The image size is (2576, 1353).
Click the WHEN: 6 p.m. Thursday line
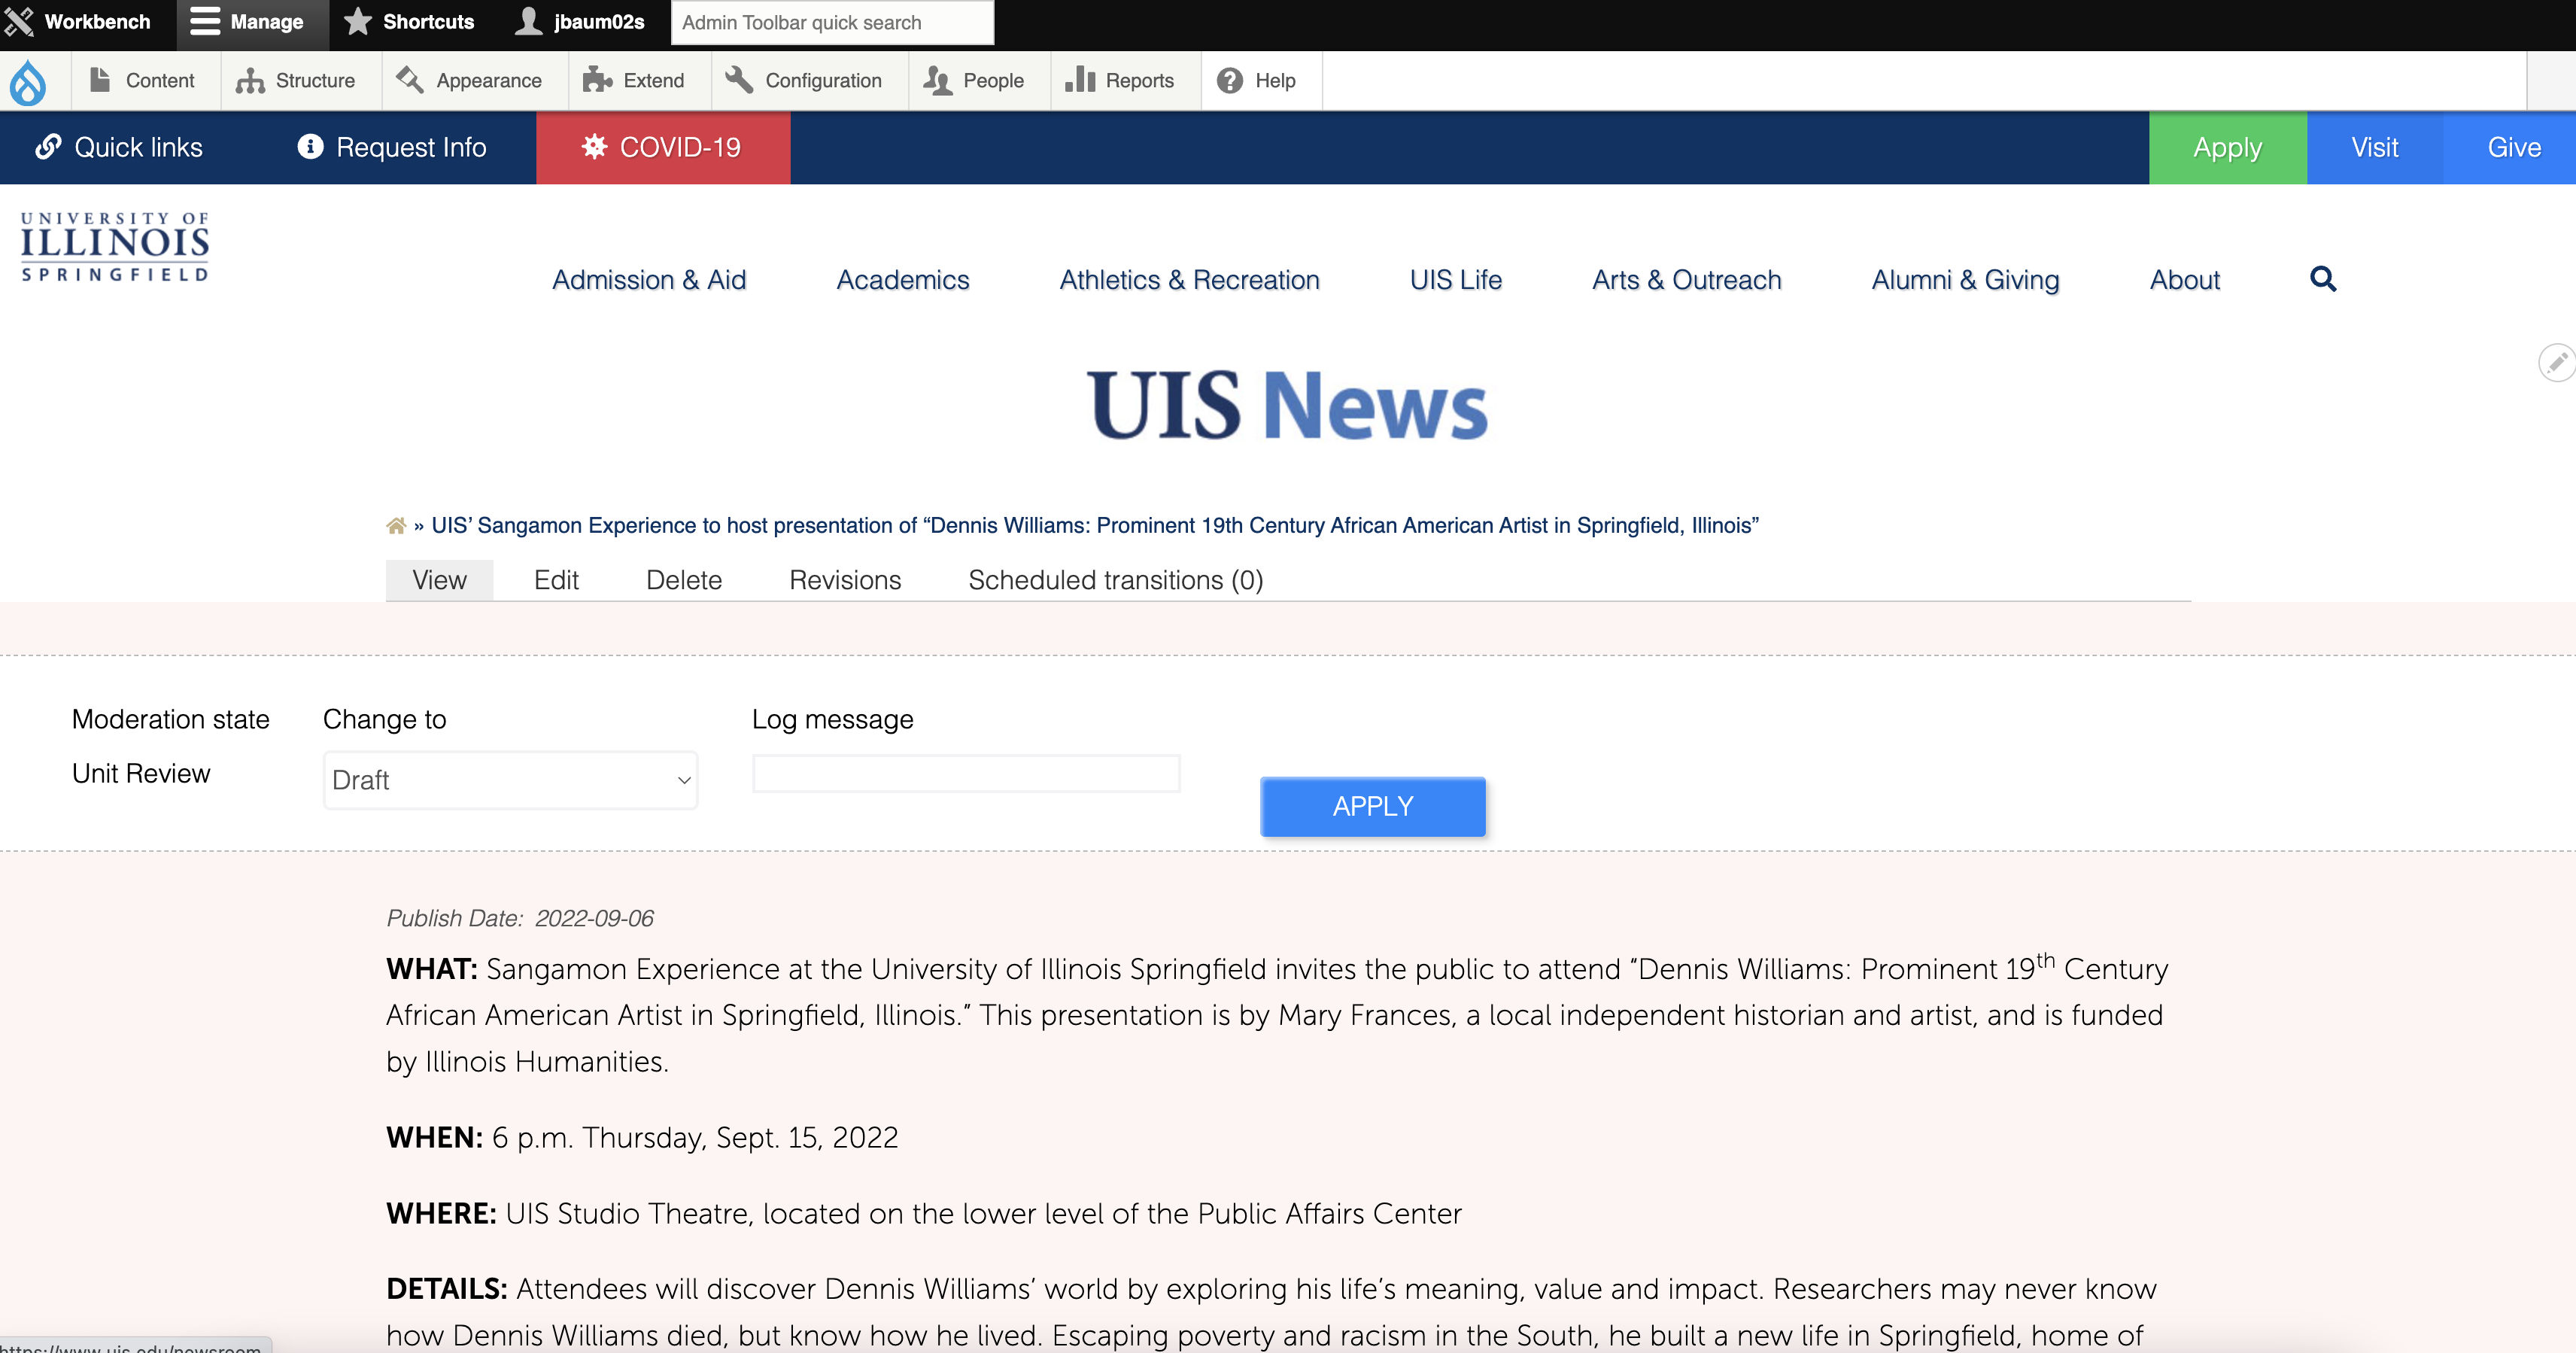pyautogui.click(x=642, y=1138)
